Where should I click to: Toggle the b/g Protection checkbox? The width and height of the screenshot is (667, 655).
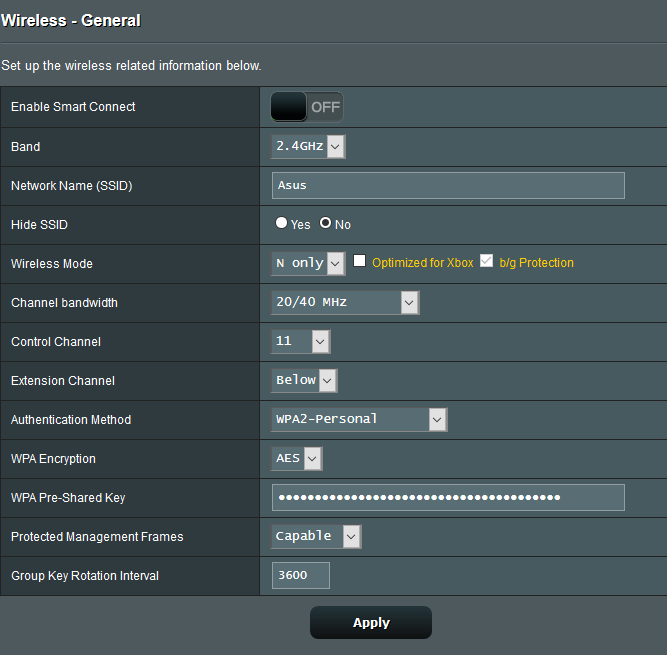pos(486,260)
